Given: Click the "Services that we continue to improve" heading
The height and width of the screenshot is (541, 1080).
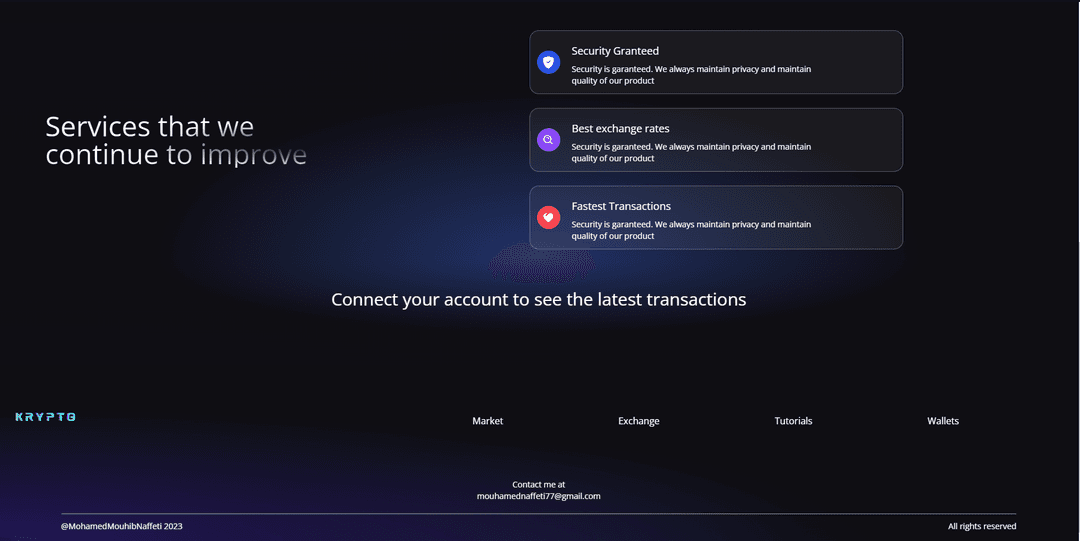Looking at the screenshot, I should 176,141.
